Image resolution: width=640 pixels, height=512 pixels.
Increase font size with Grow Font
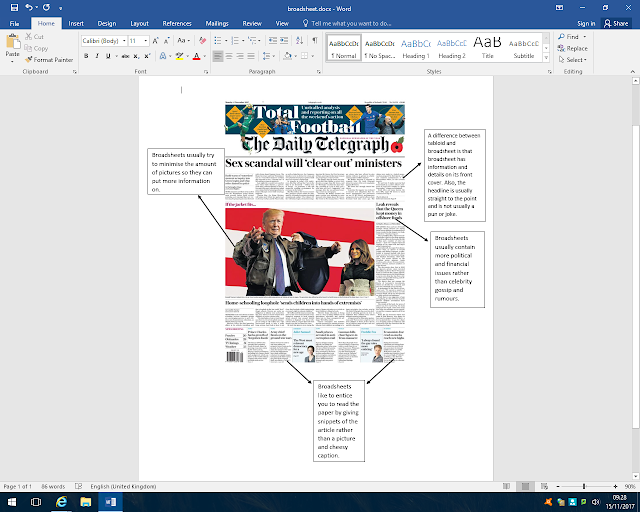coord(156,40)
